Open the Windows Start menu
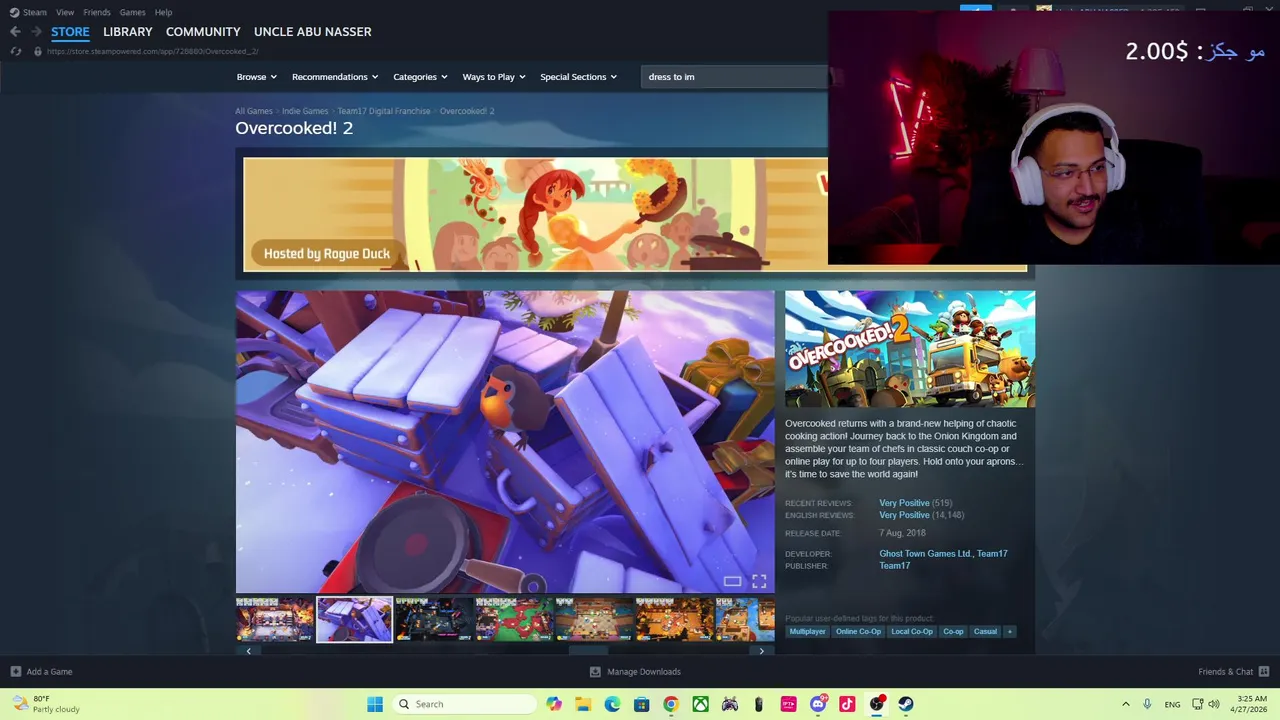 coord(375,704)
